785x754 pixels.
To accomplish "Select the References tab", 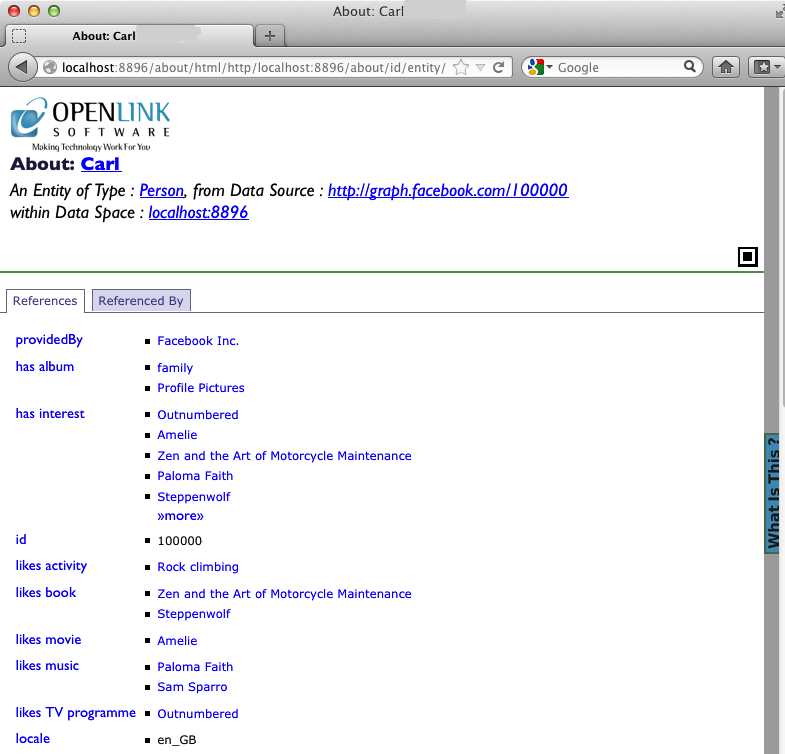I will [45, 300].
